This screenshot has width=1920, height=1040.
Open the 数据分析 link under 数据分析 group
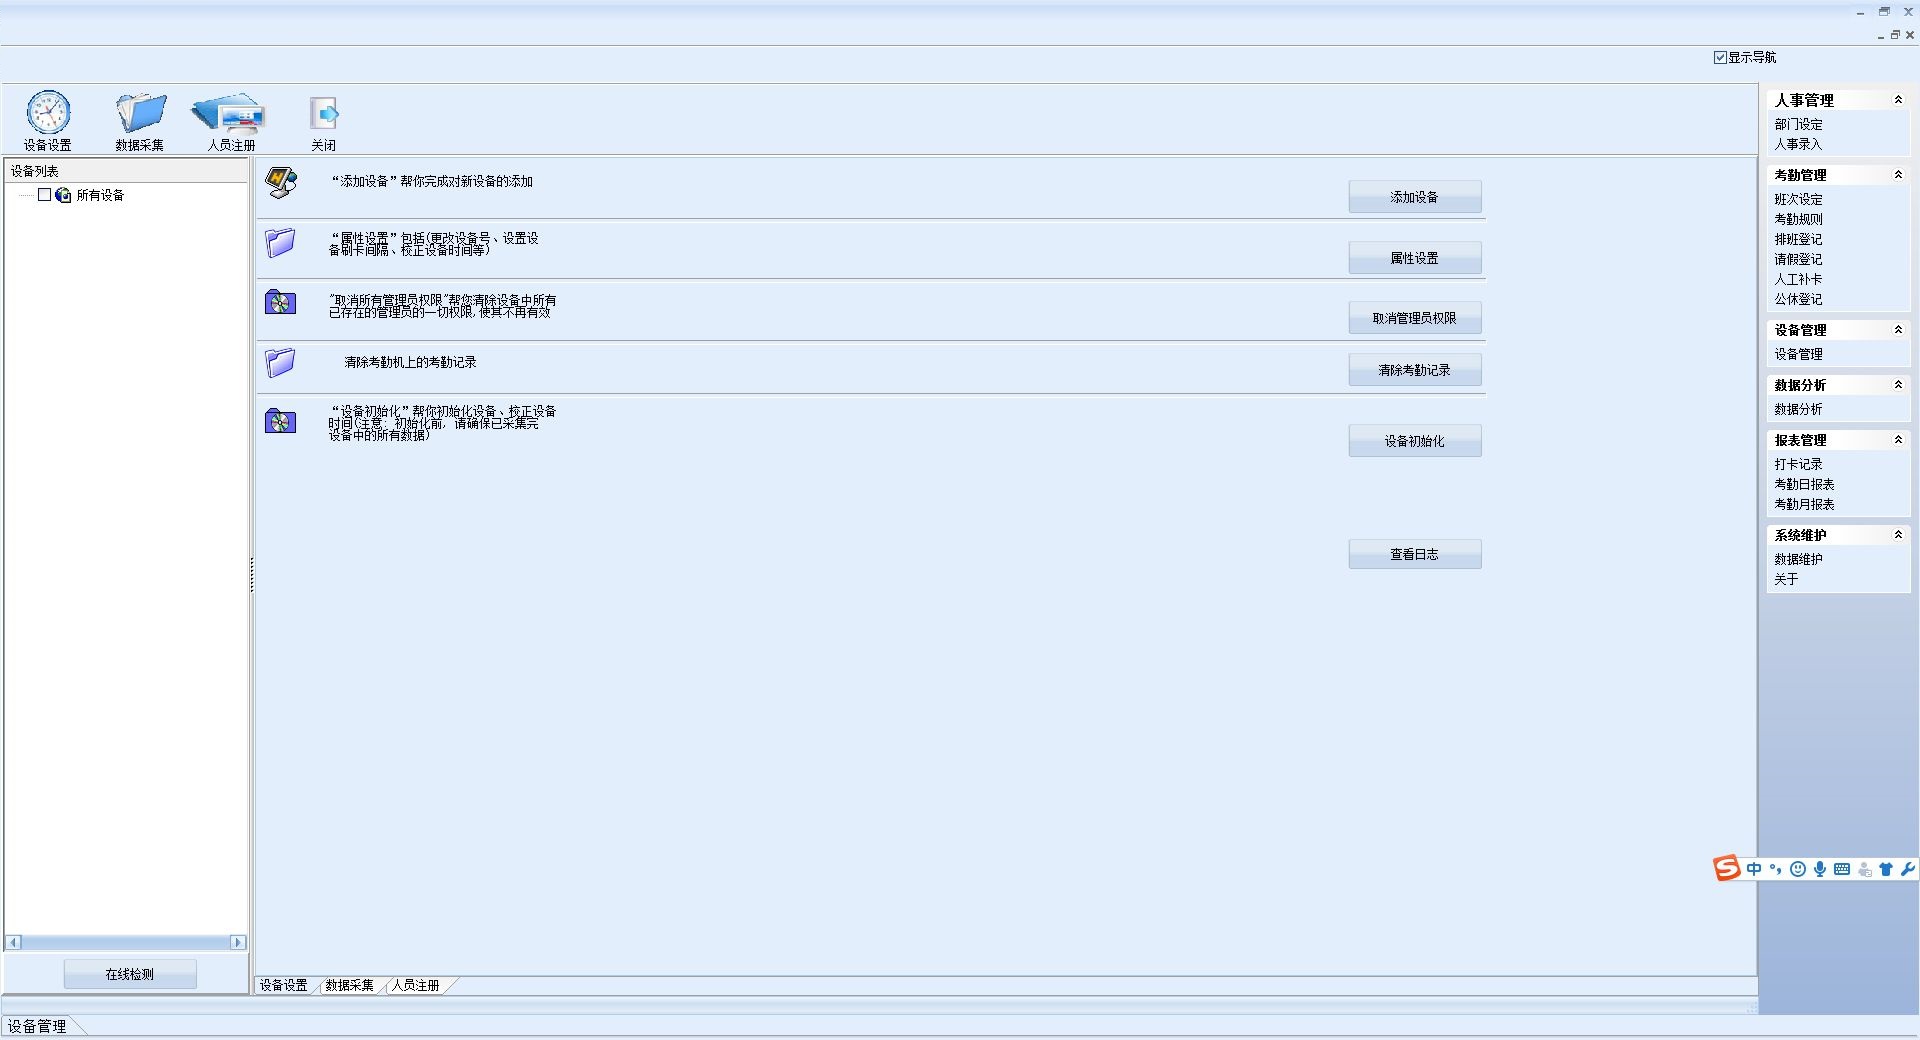[x=1798, y=409]
